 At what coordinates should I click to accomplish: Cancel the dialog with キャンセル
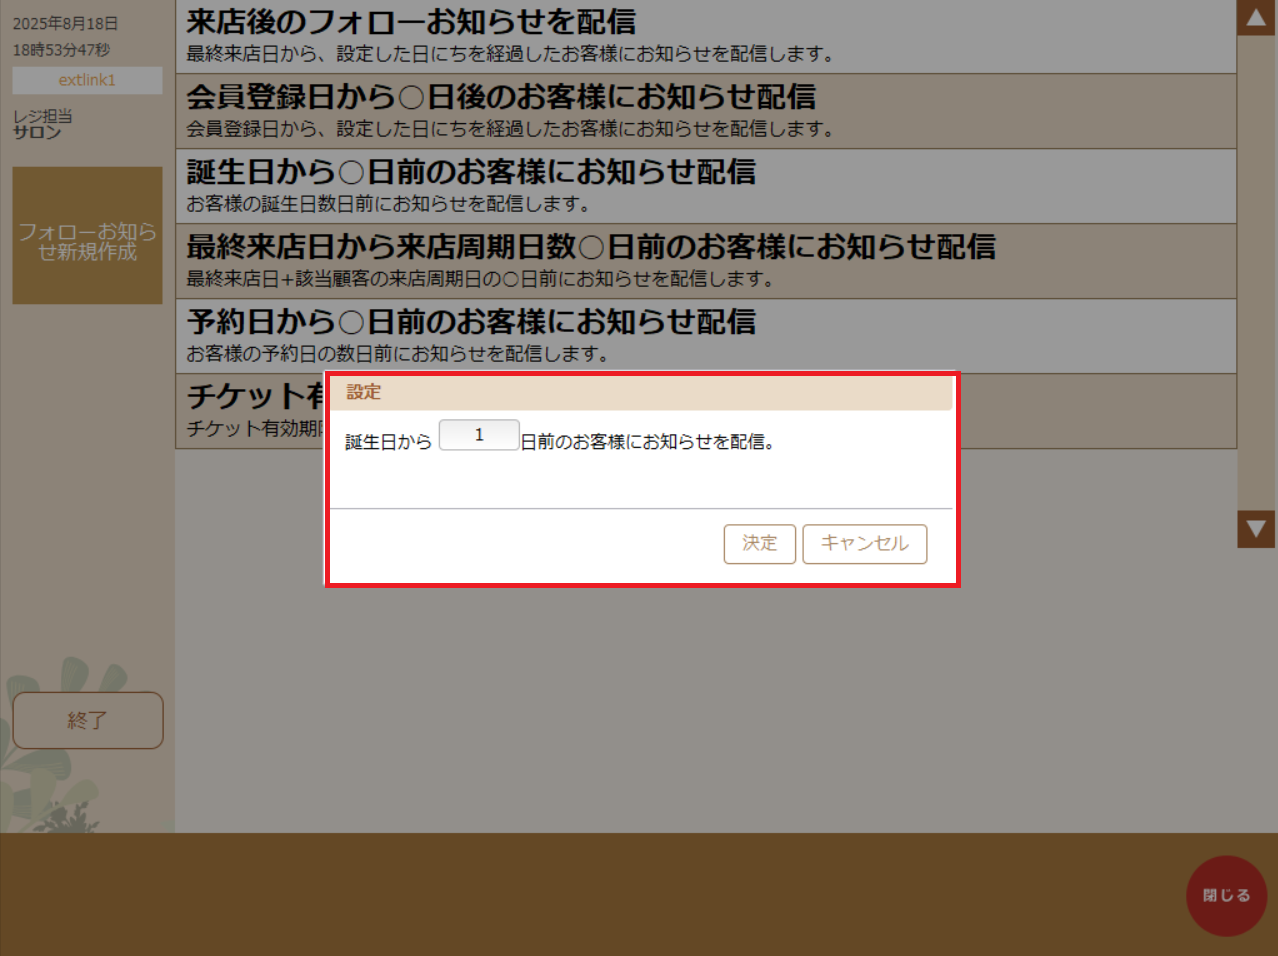864,544
